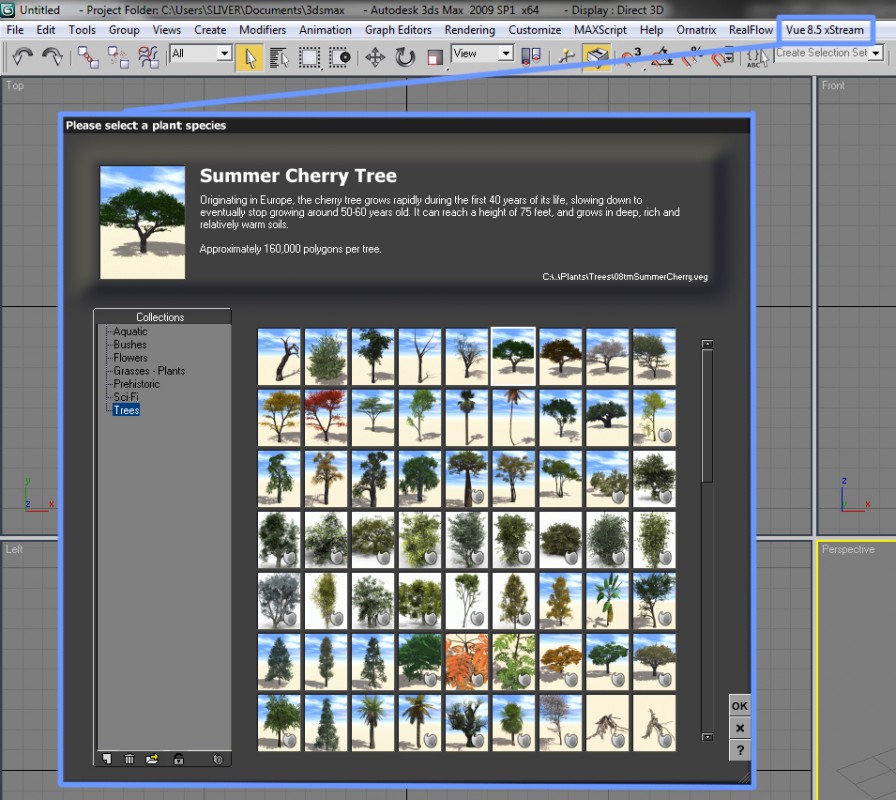Pick the Rectangular Selection Region tool
Viewport: 896px width, 800px height.
point(309,58)
